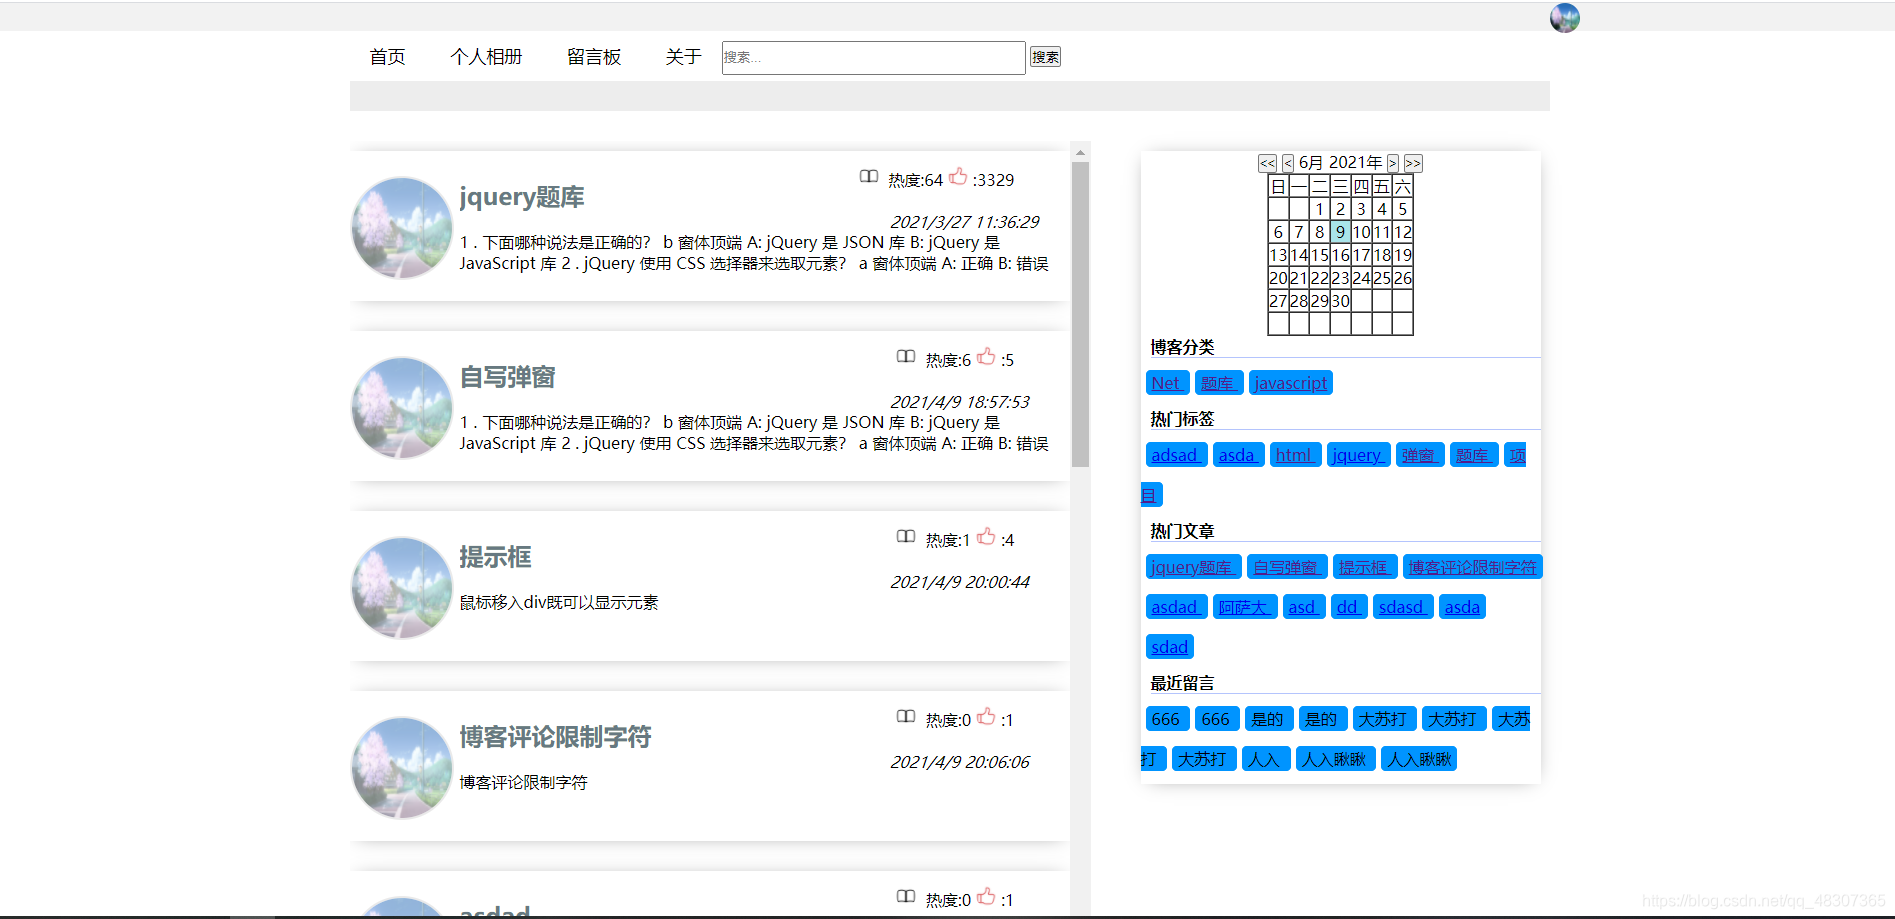Click the book icon on 博客评论限制字符 post
This screenshot has width=1895, height=919.
(906, 717)
